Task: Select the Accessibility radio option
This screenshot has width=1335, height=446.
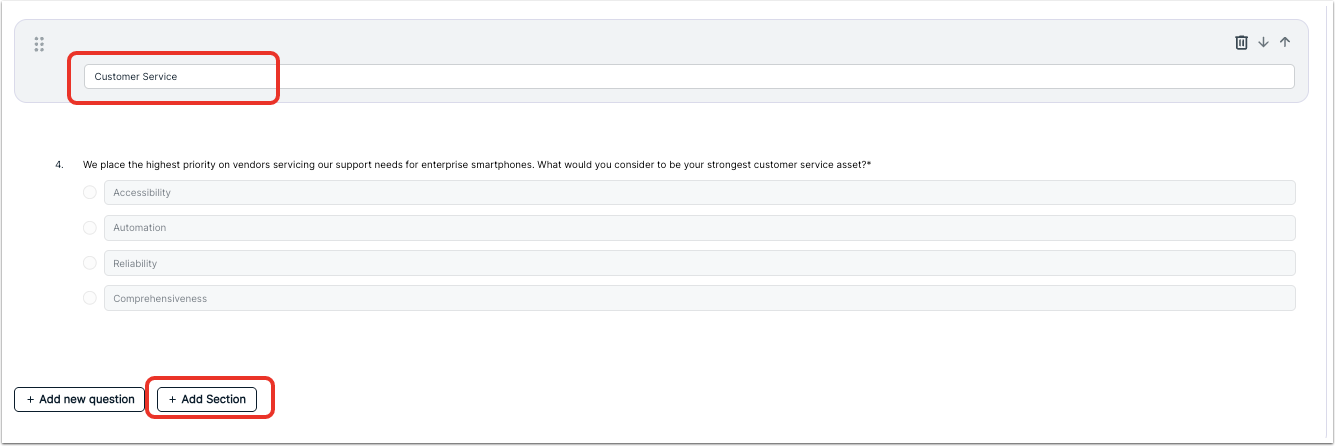Action: [x=90, y=192]
